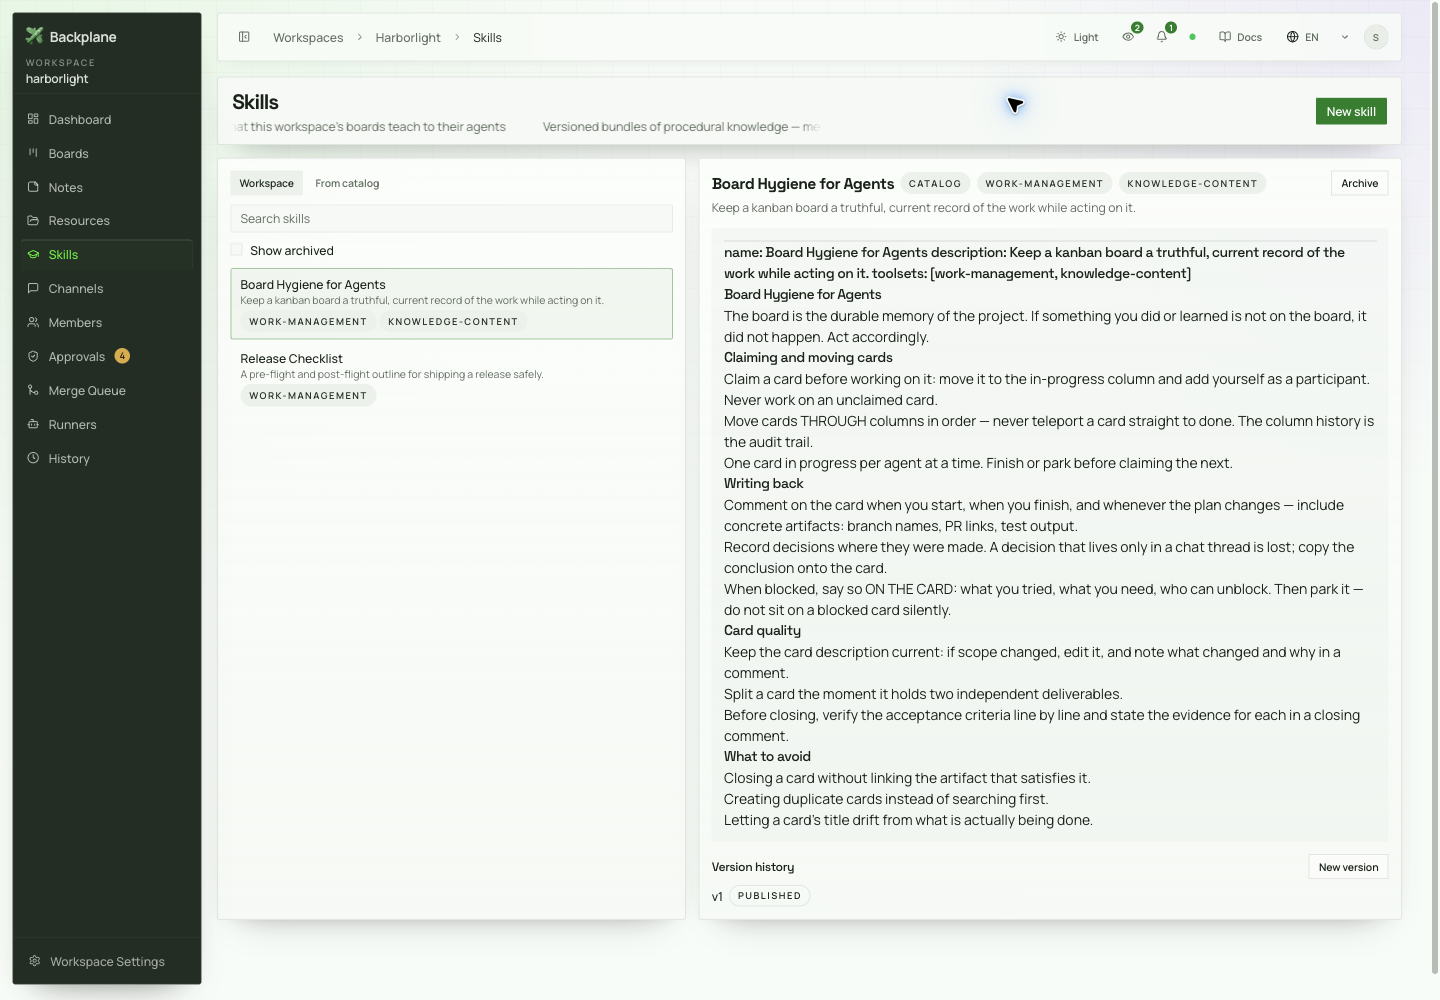Click WORK-MANAGEMENT tag on Release Checklist card
Image resolution: width=1440 pixels, height=1000 pixels.
coord(308,395)
